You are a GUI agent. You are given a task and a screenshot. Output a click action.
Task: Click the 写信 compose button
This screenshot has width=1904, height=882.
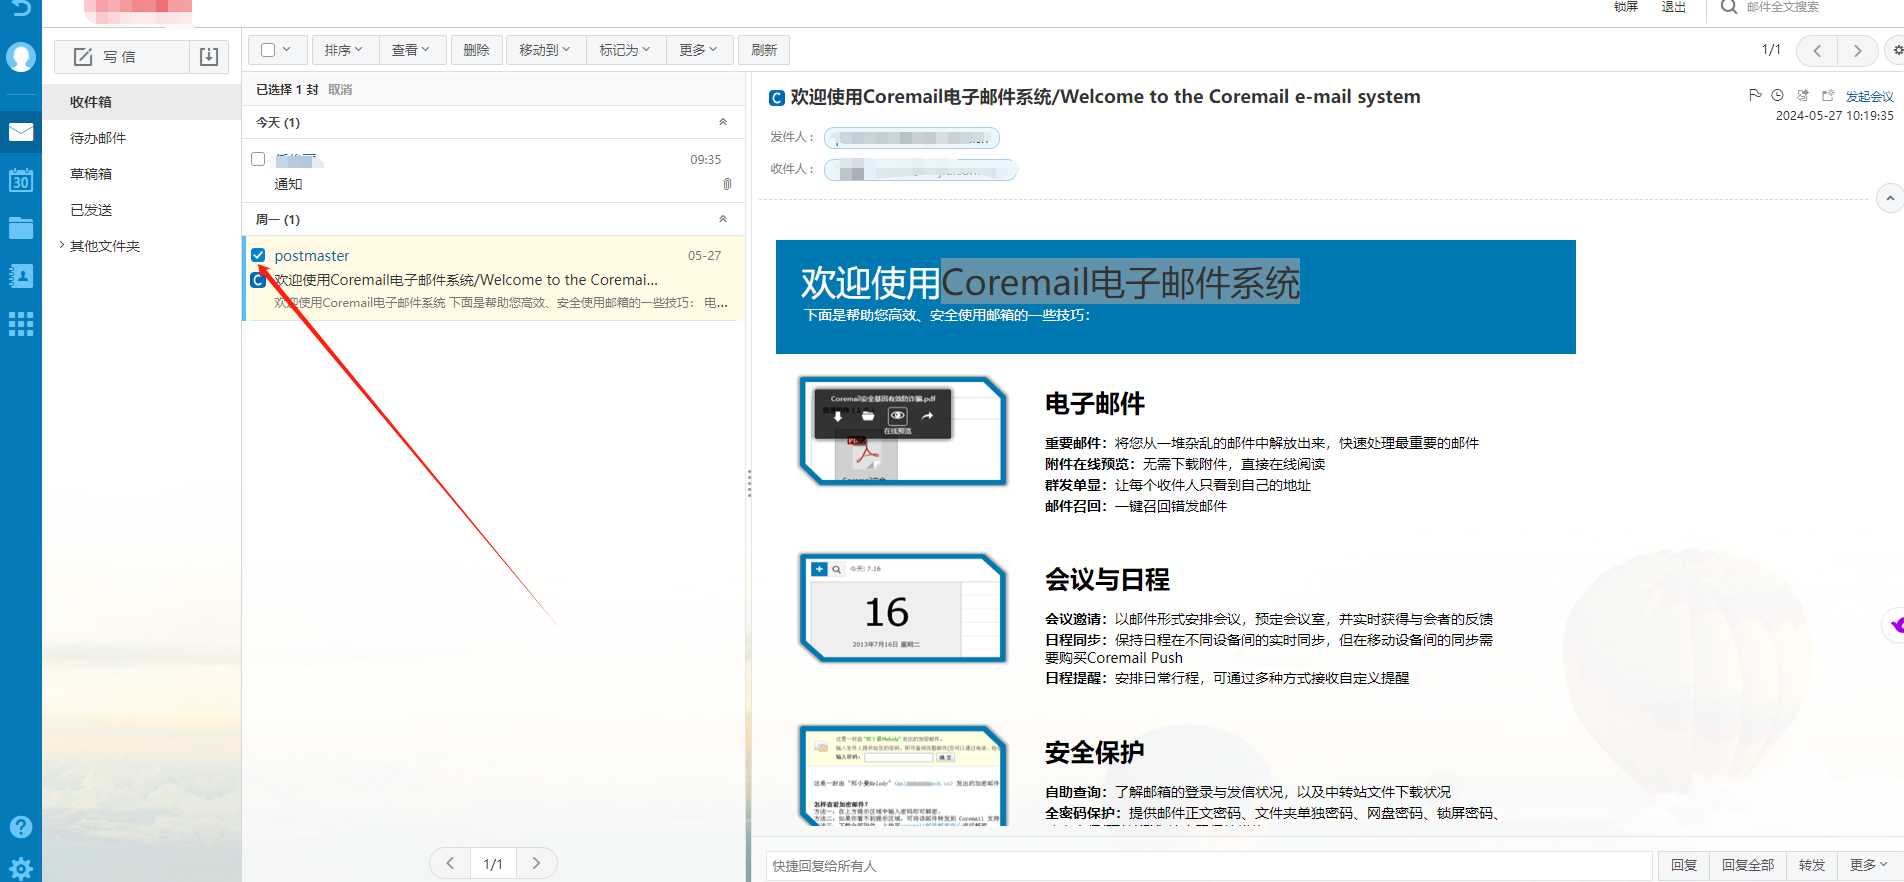coord(121,57)
